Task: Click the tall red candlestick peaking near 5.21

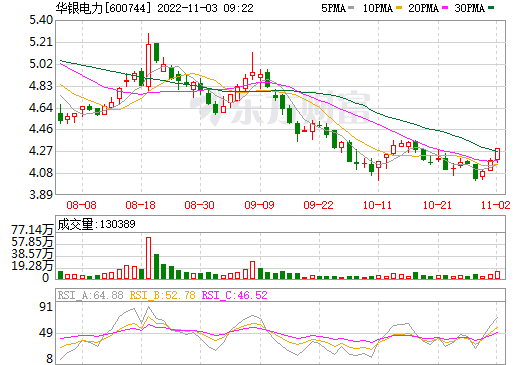Action: point(148,62)
